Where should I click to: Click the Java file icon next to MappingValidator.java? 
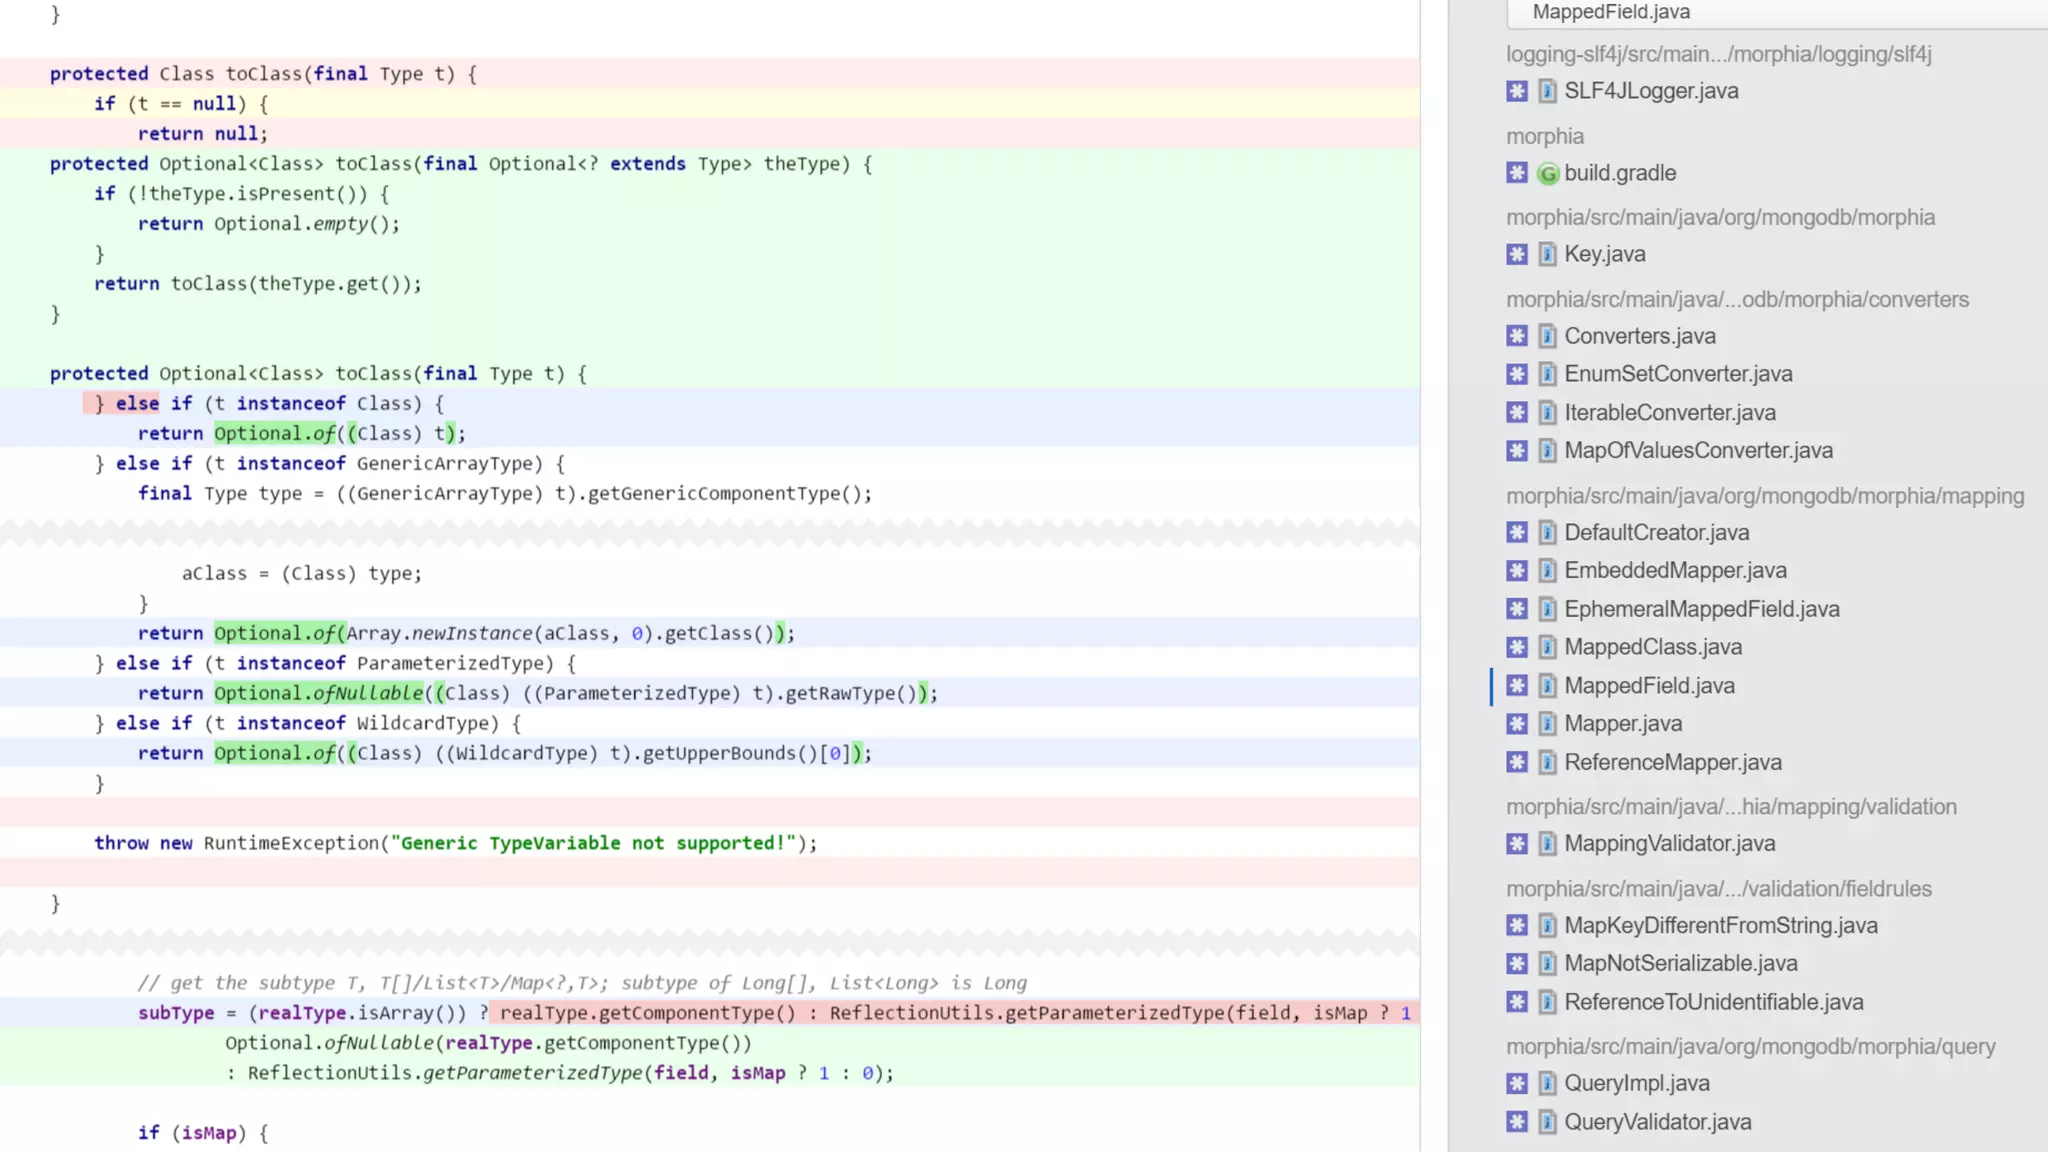click(x=1547, y=844)
